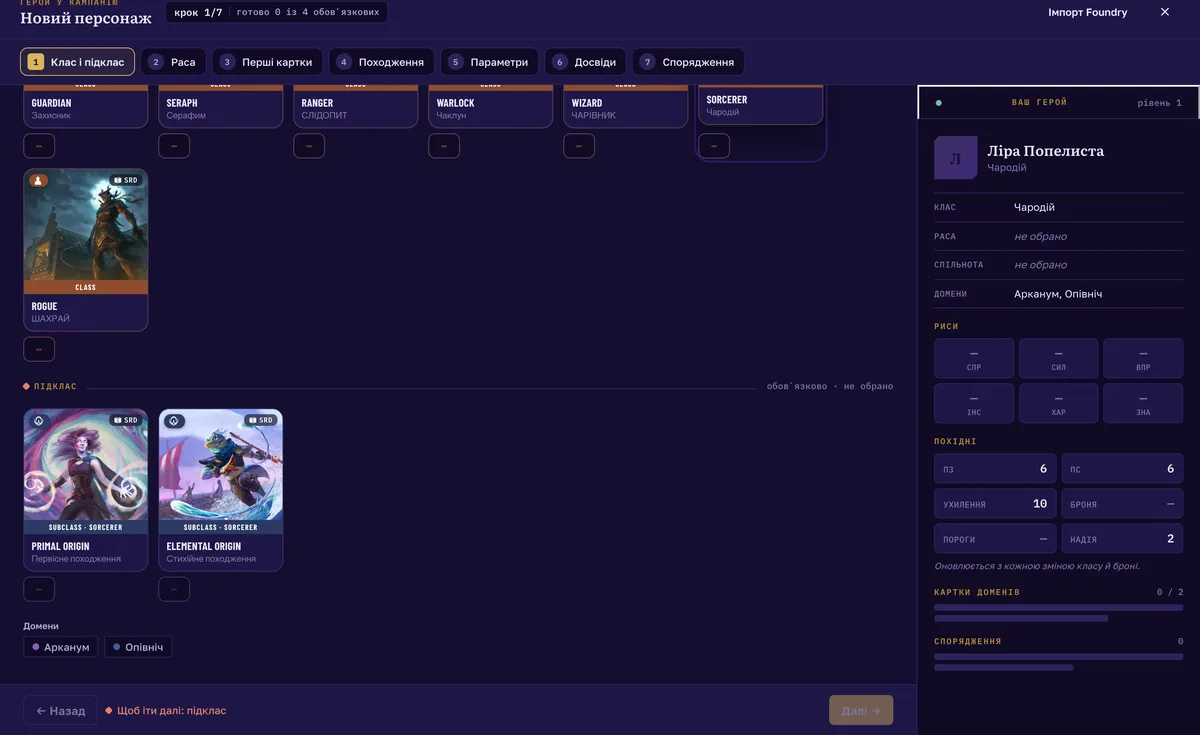1200x735 pixels.
Task: Click the Спорядження progress bar
Action: [1058, 657]
